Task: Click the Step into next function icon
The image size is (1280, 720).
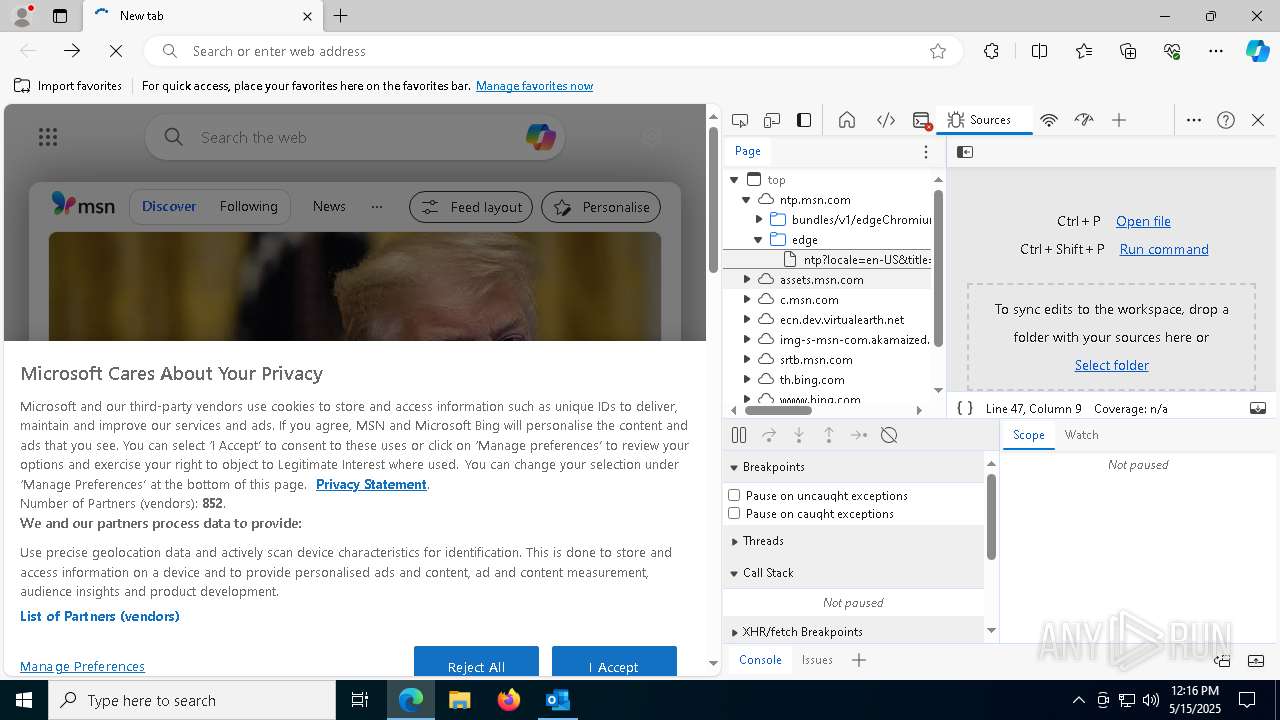Action: coord(799,435)
